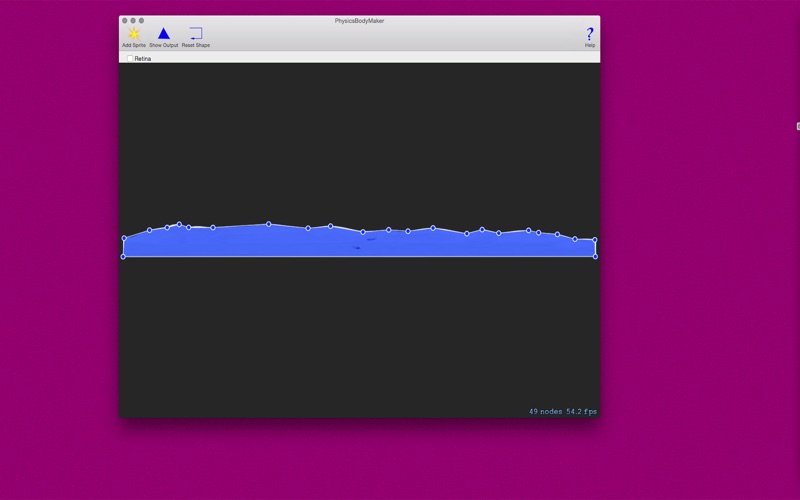Click the Reset Shape toolbar icon
800x500 pixels.
tap(196, 34)
